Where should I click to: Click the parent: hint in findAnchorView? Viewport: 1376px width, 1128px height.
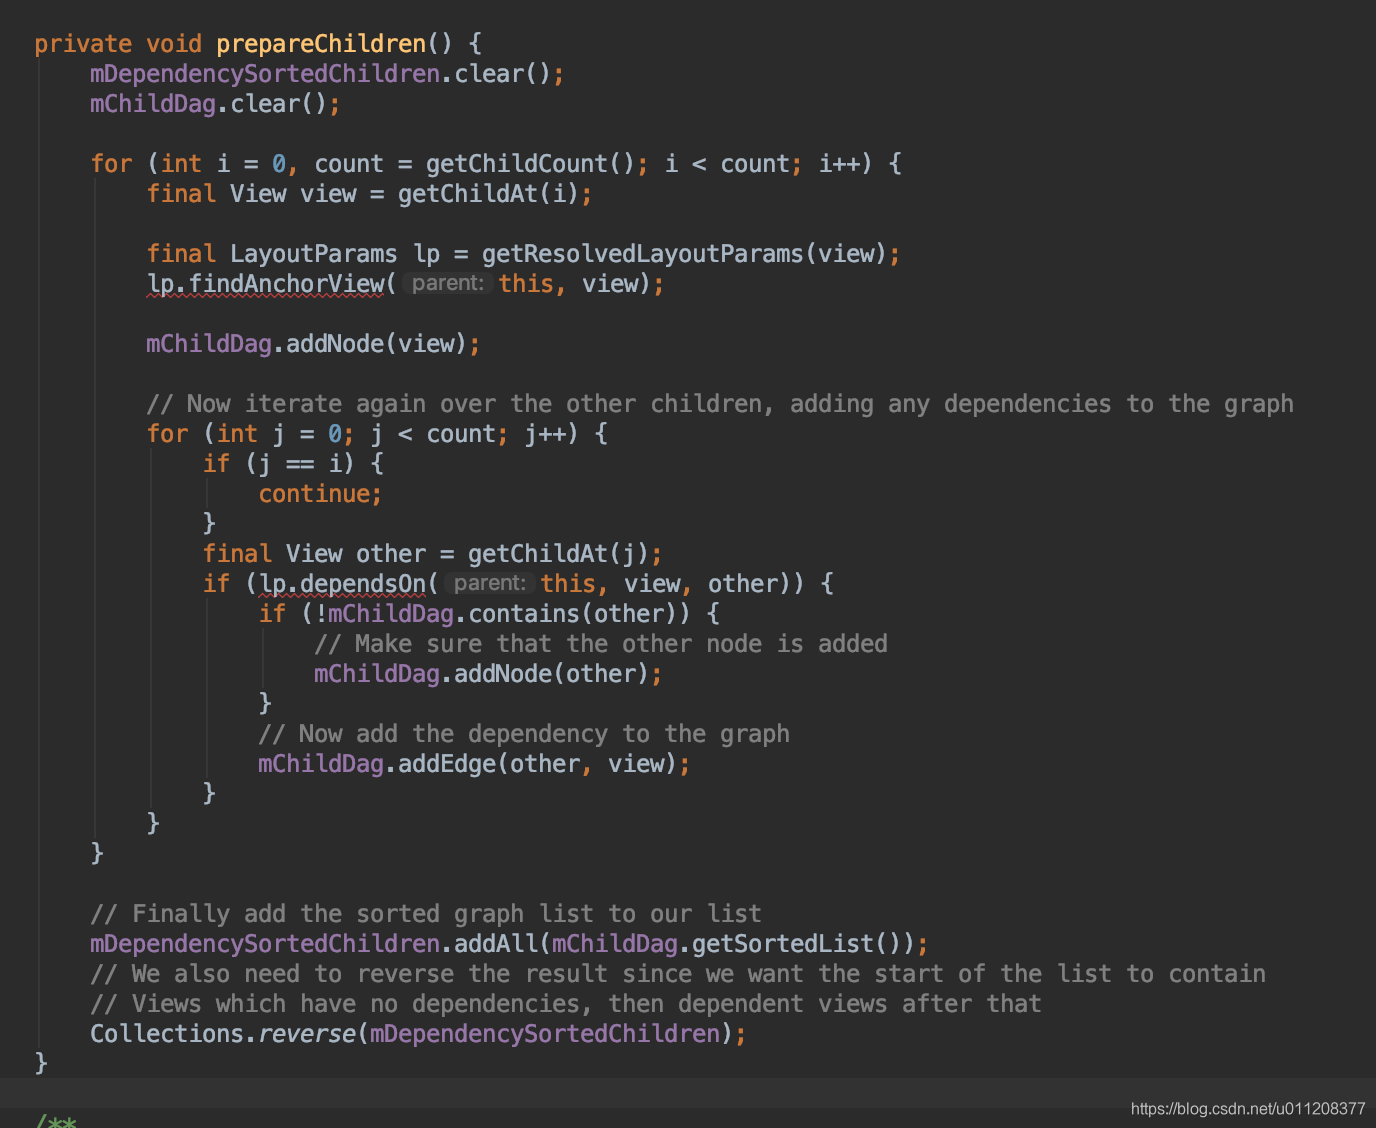(447, 284)
